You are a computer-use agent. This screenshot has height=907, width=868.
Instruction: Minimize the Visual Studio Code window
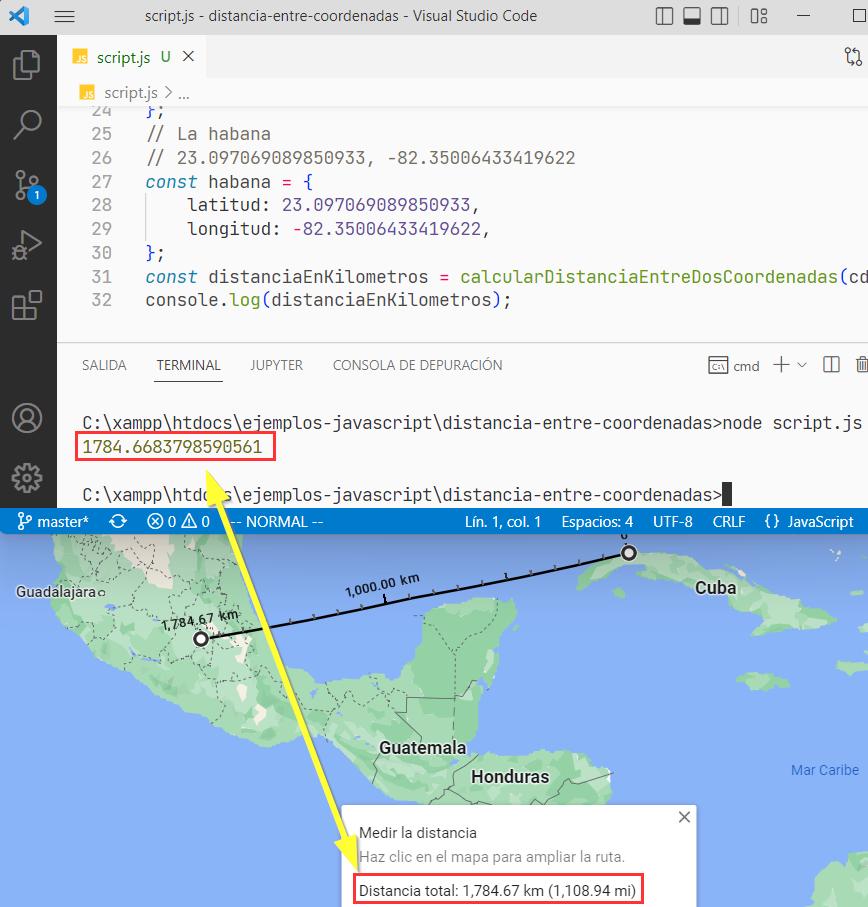click(x=803, y=16)
